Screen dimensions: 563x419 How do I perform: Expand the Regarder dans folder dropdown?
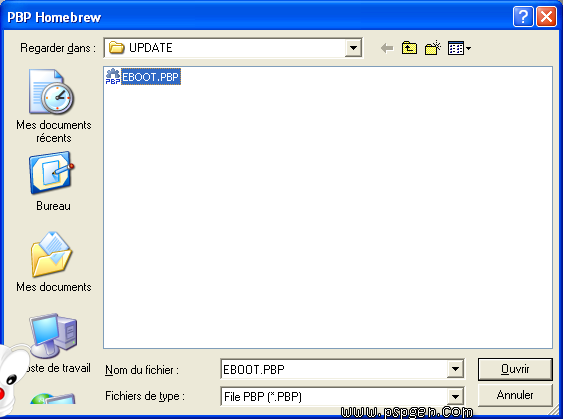tap(353, 48)
